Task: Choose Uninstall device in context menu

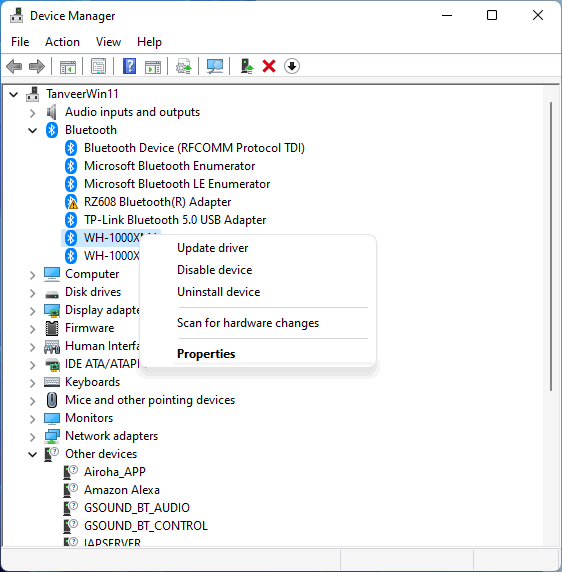Action: [x=218, y=292]
